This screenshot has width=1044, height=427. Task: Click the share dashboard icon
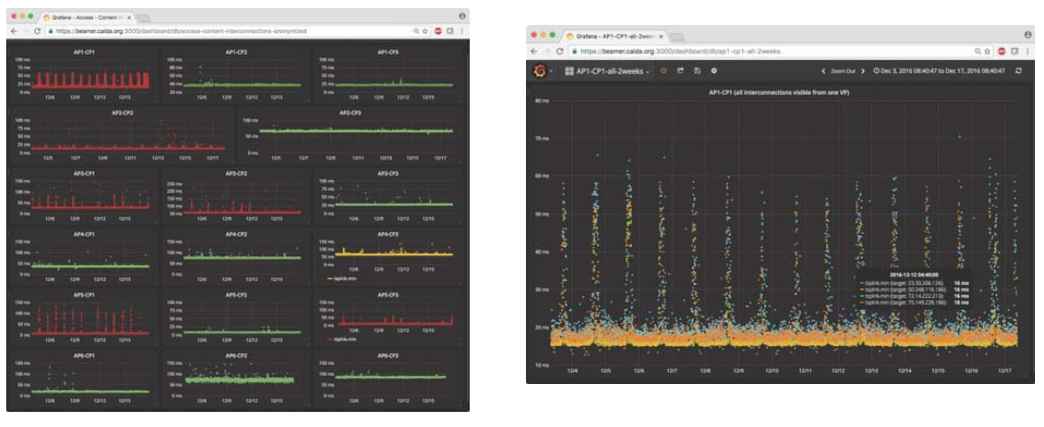click(680, 71)
